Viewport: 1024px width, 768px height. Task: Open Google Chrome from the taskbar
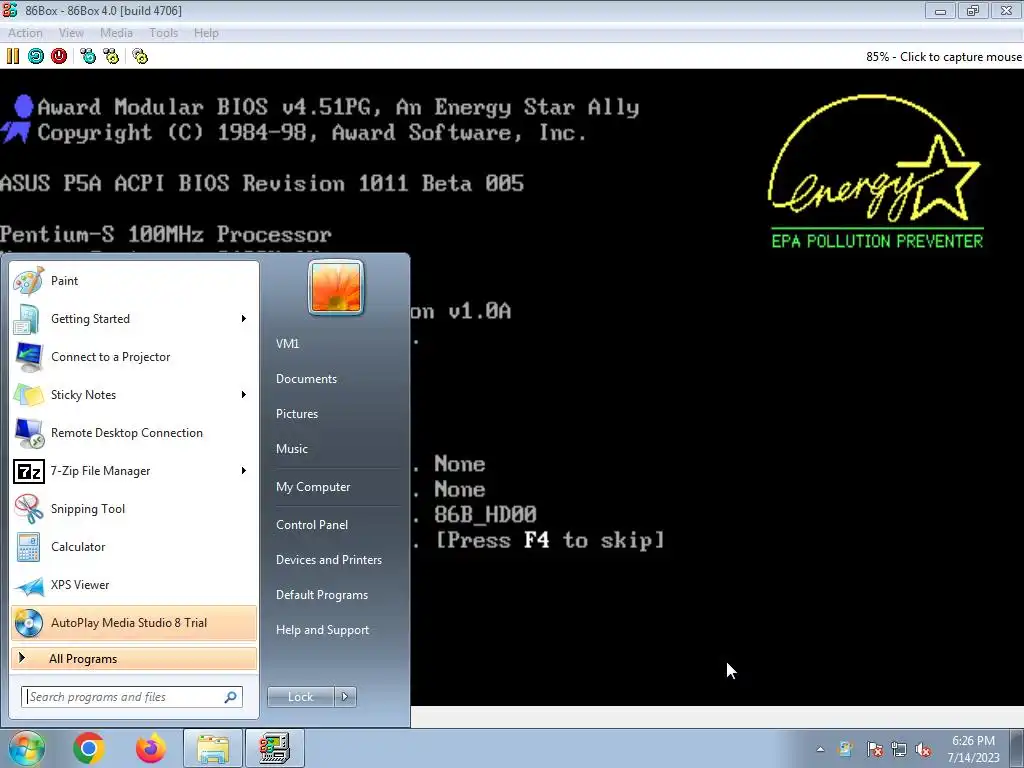[x=89, y=748]
